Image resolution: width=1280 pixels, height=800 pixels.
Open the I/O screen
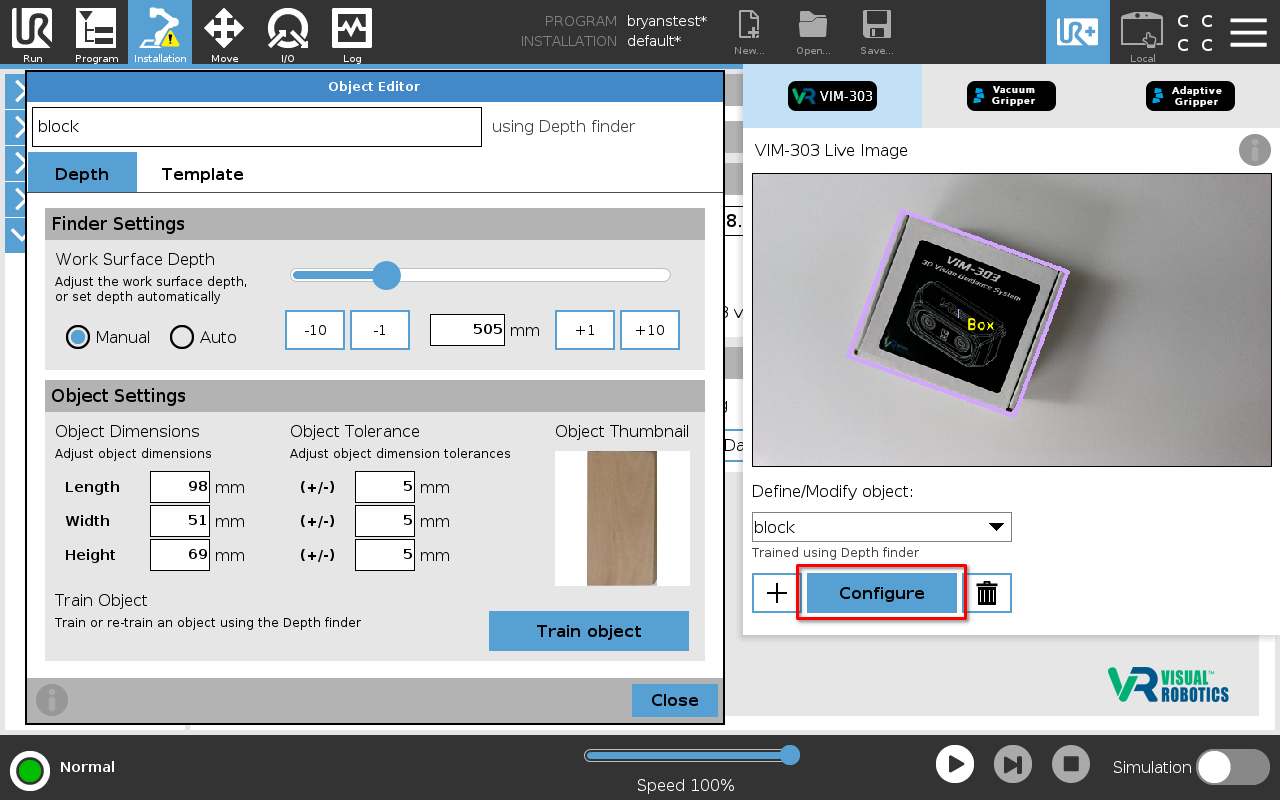(x=288, y=33)
